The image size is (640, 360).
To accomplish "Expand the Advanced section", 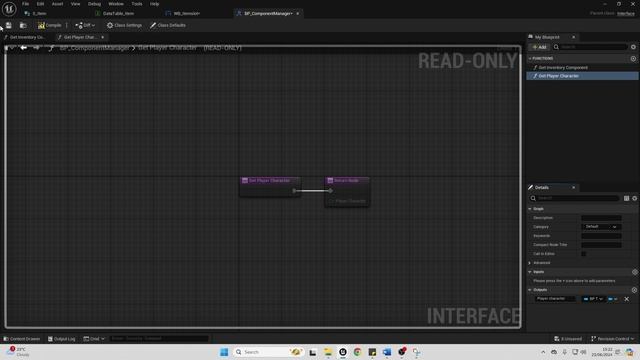I will (x=530, y=263).
